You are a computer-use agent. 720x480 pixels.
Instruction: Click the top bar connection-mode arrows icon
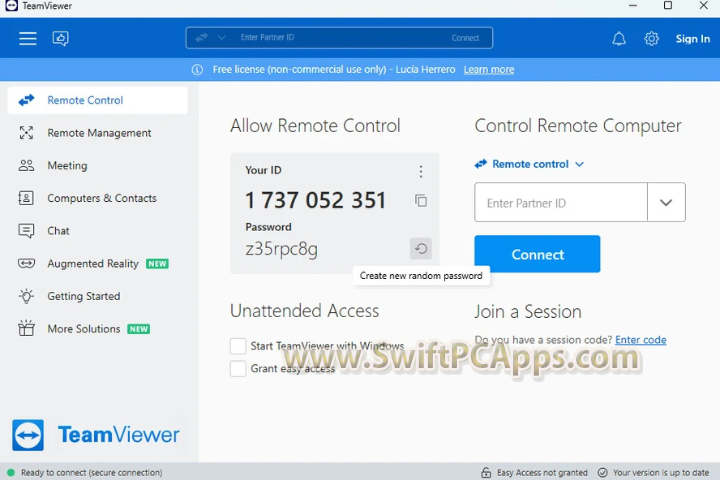pos(202,38)
